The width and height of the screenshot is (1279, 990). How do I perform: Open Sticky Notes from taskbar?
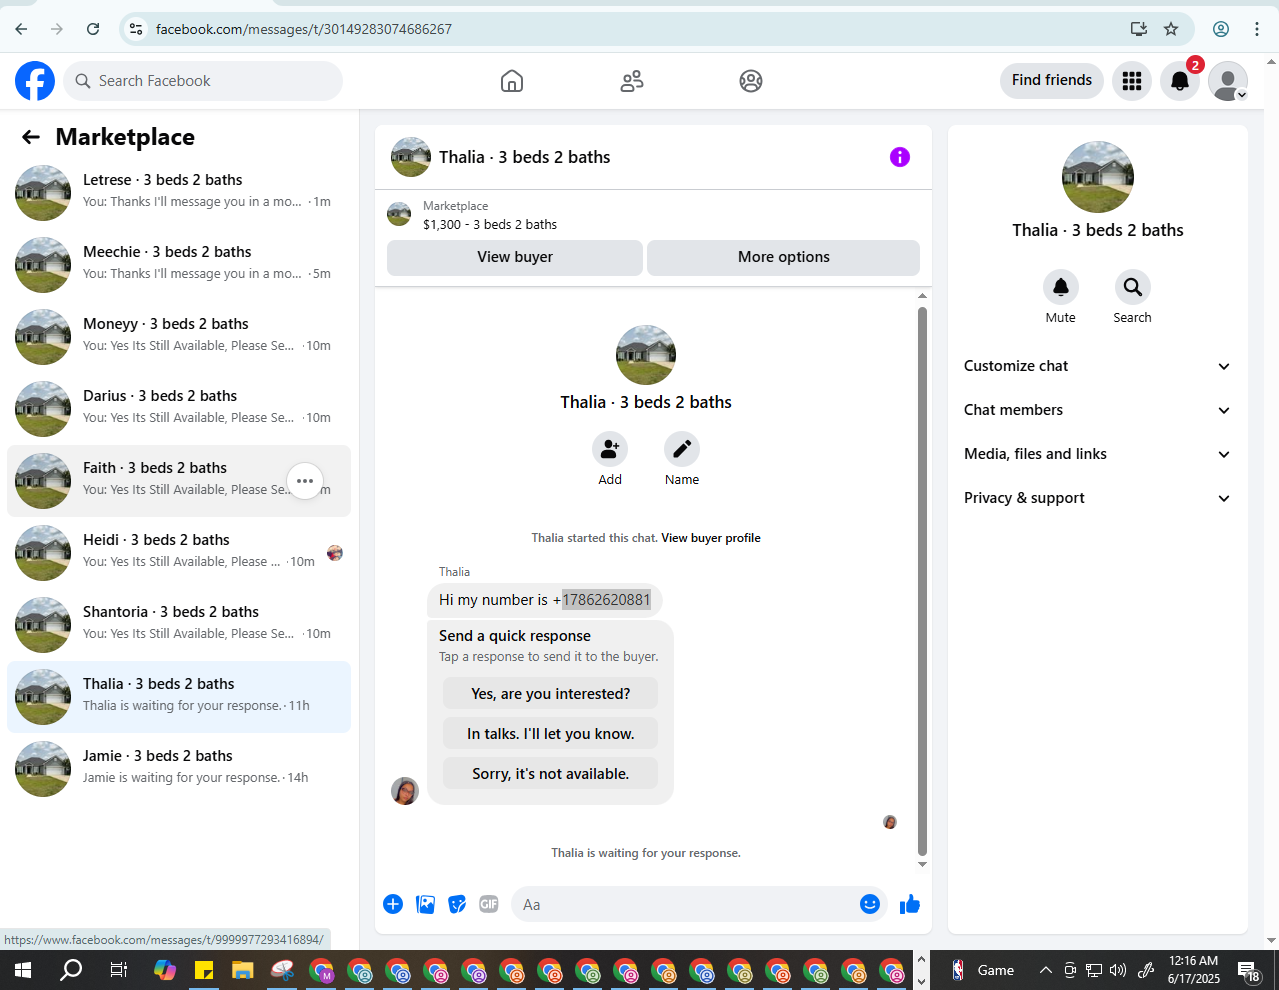[x=204, y=970]
